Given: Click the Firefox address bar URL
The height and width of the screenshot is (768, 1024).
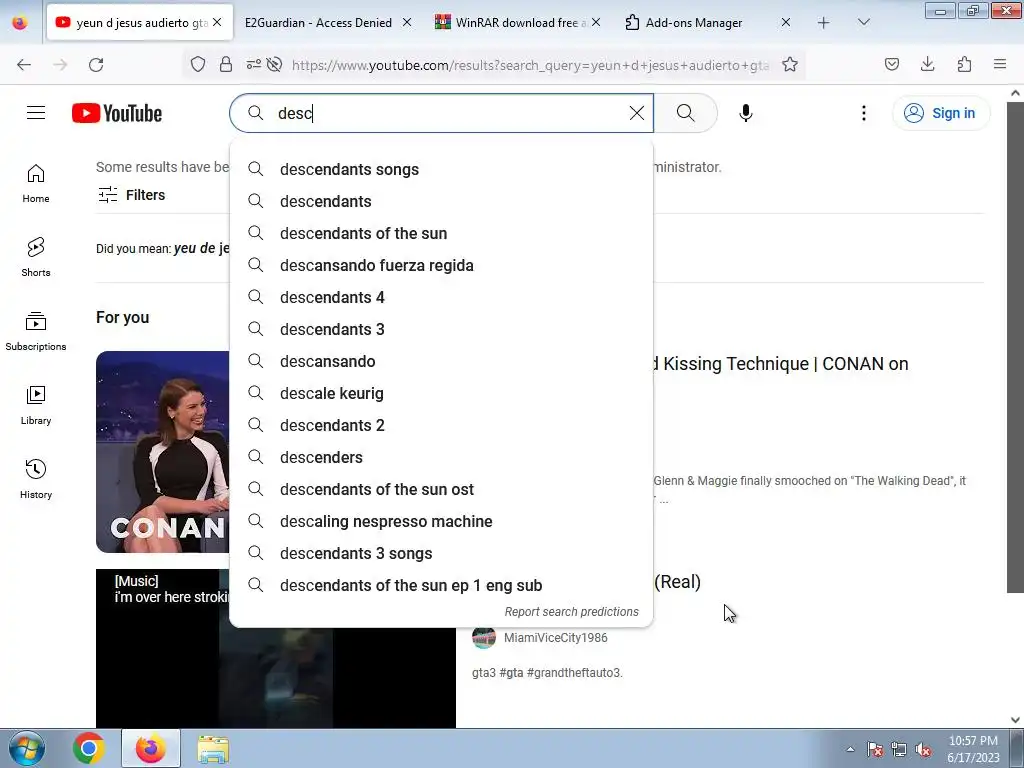Looking at the screenshot, I should coord(530,65).
